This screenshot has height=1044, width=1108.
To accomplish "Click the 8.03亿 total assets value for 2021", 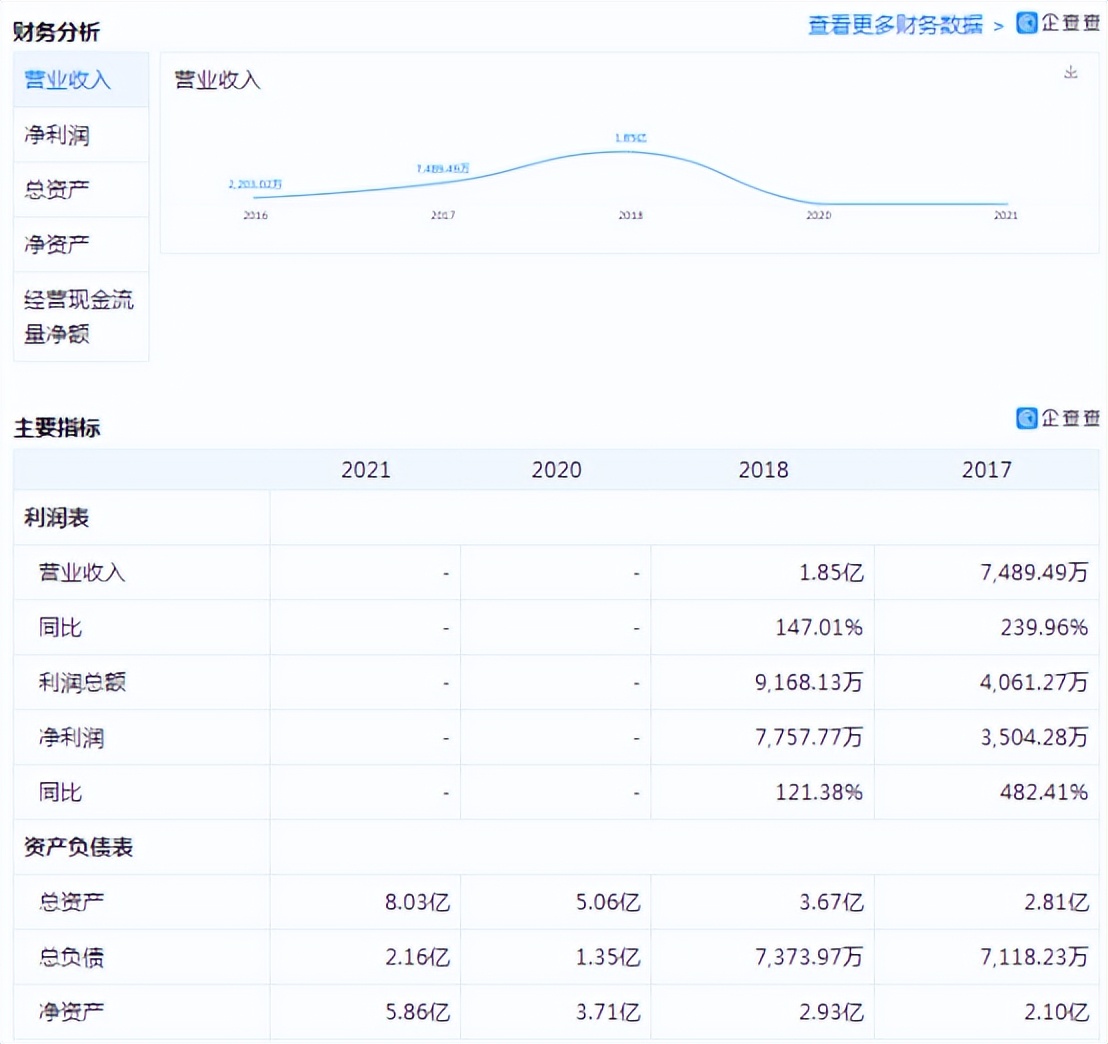I will [x=418, y=903].
